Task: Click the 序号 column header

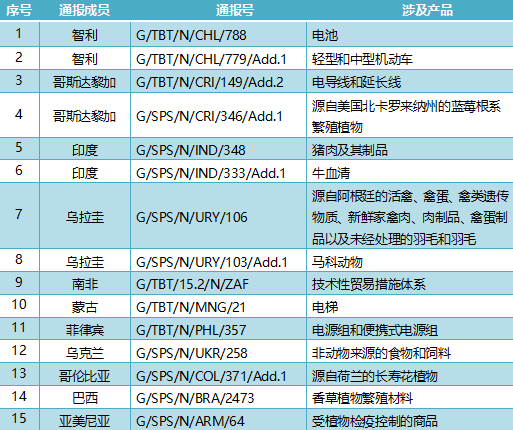Action: tap(19, 11)
